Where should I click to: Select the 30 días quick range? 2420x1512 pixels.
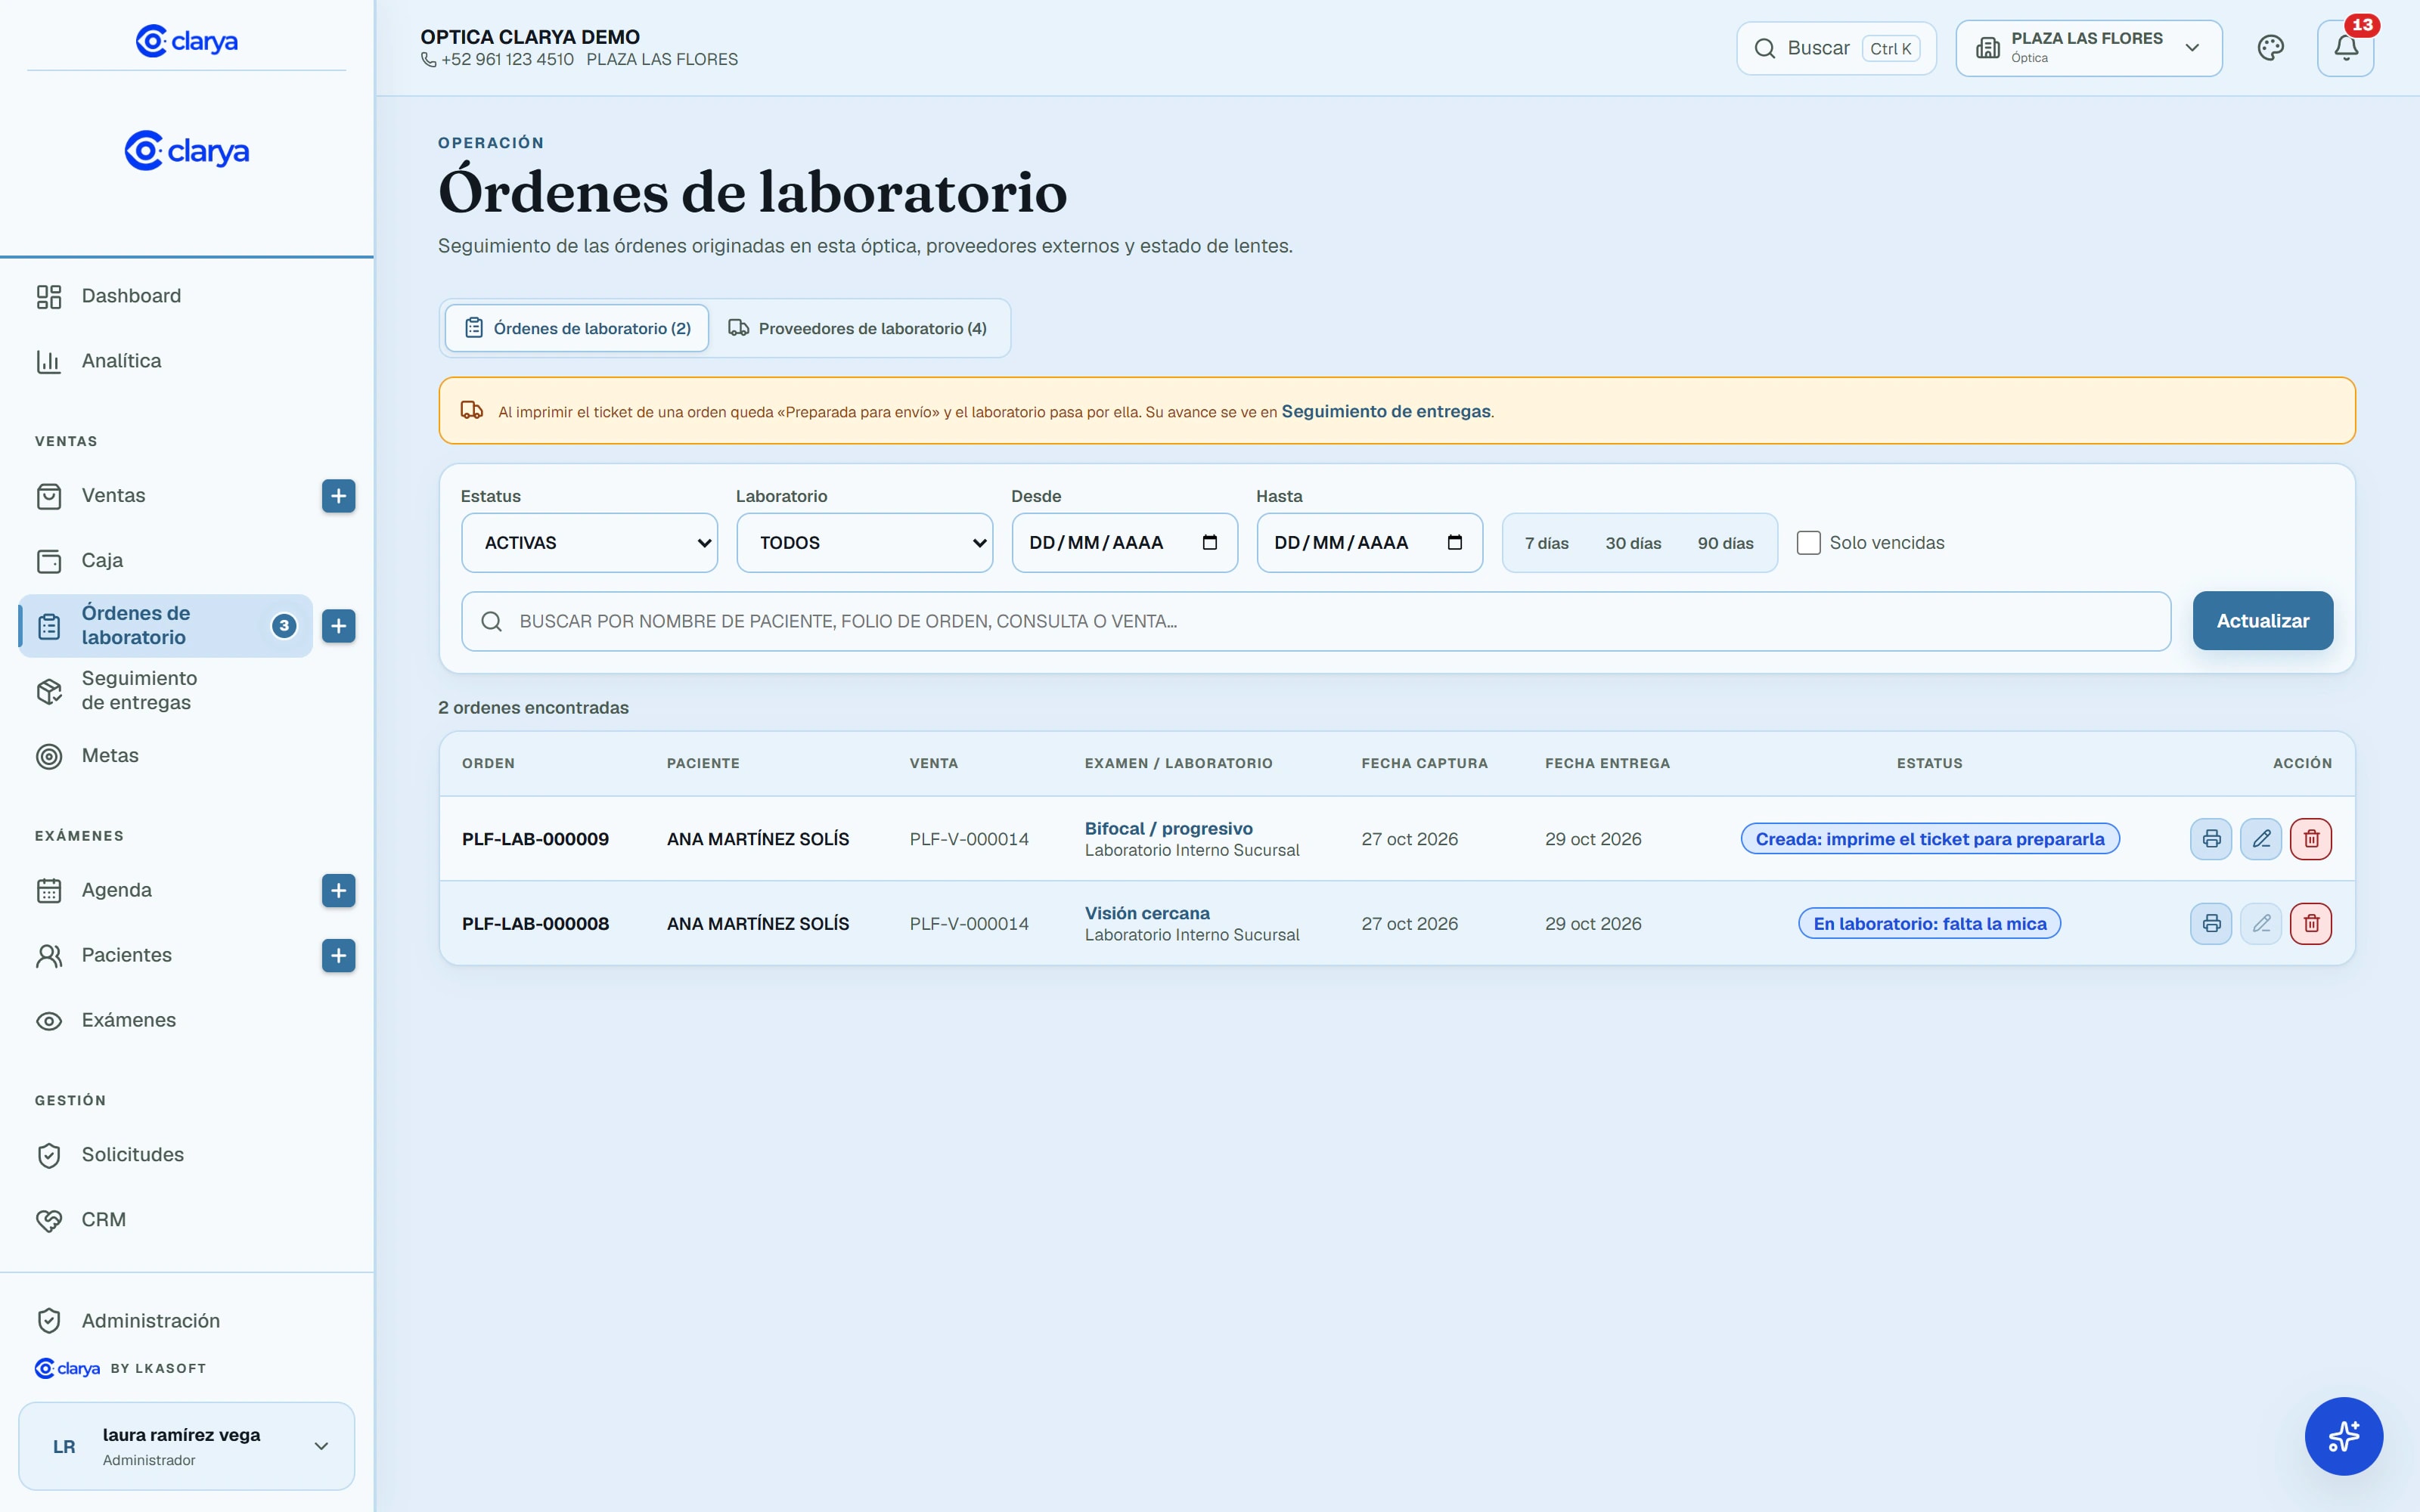(1633, 543)
